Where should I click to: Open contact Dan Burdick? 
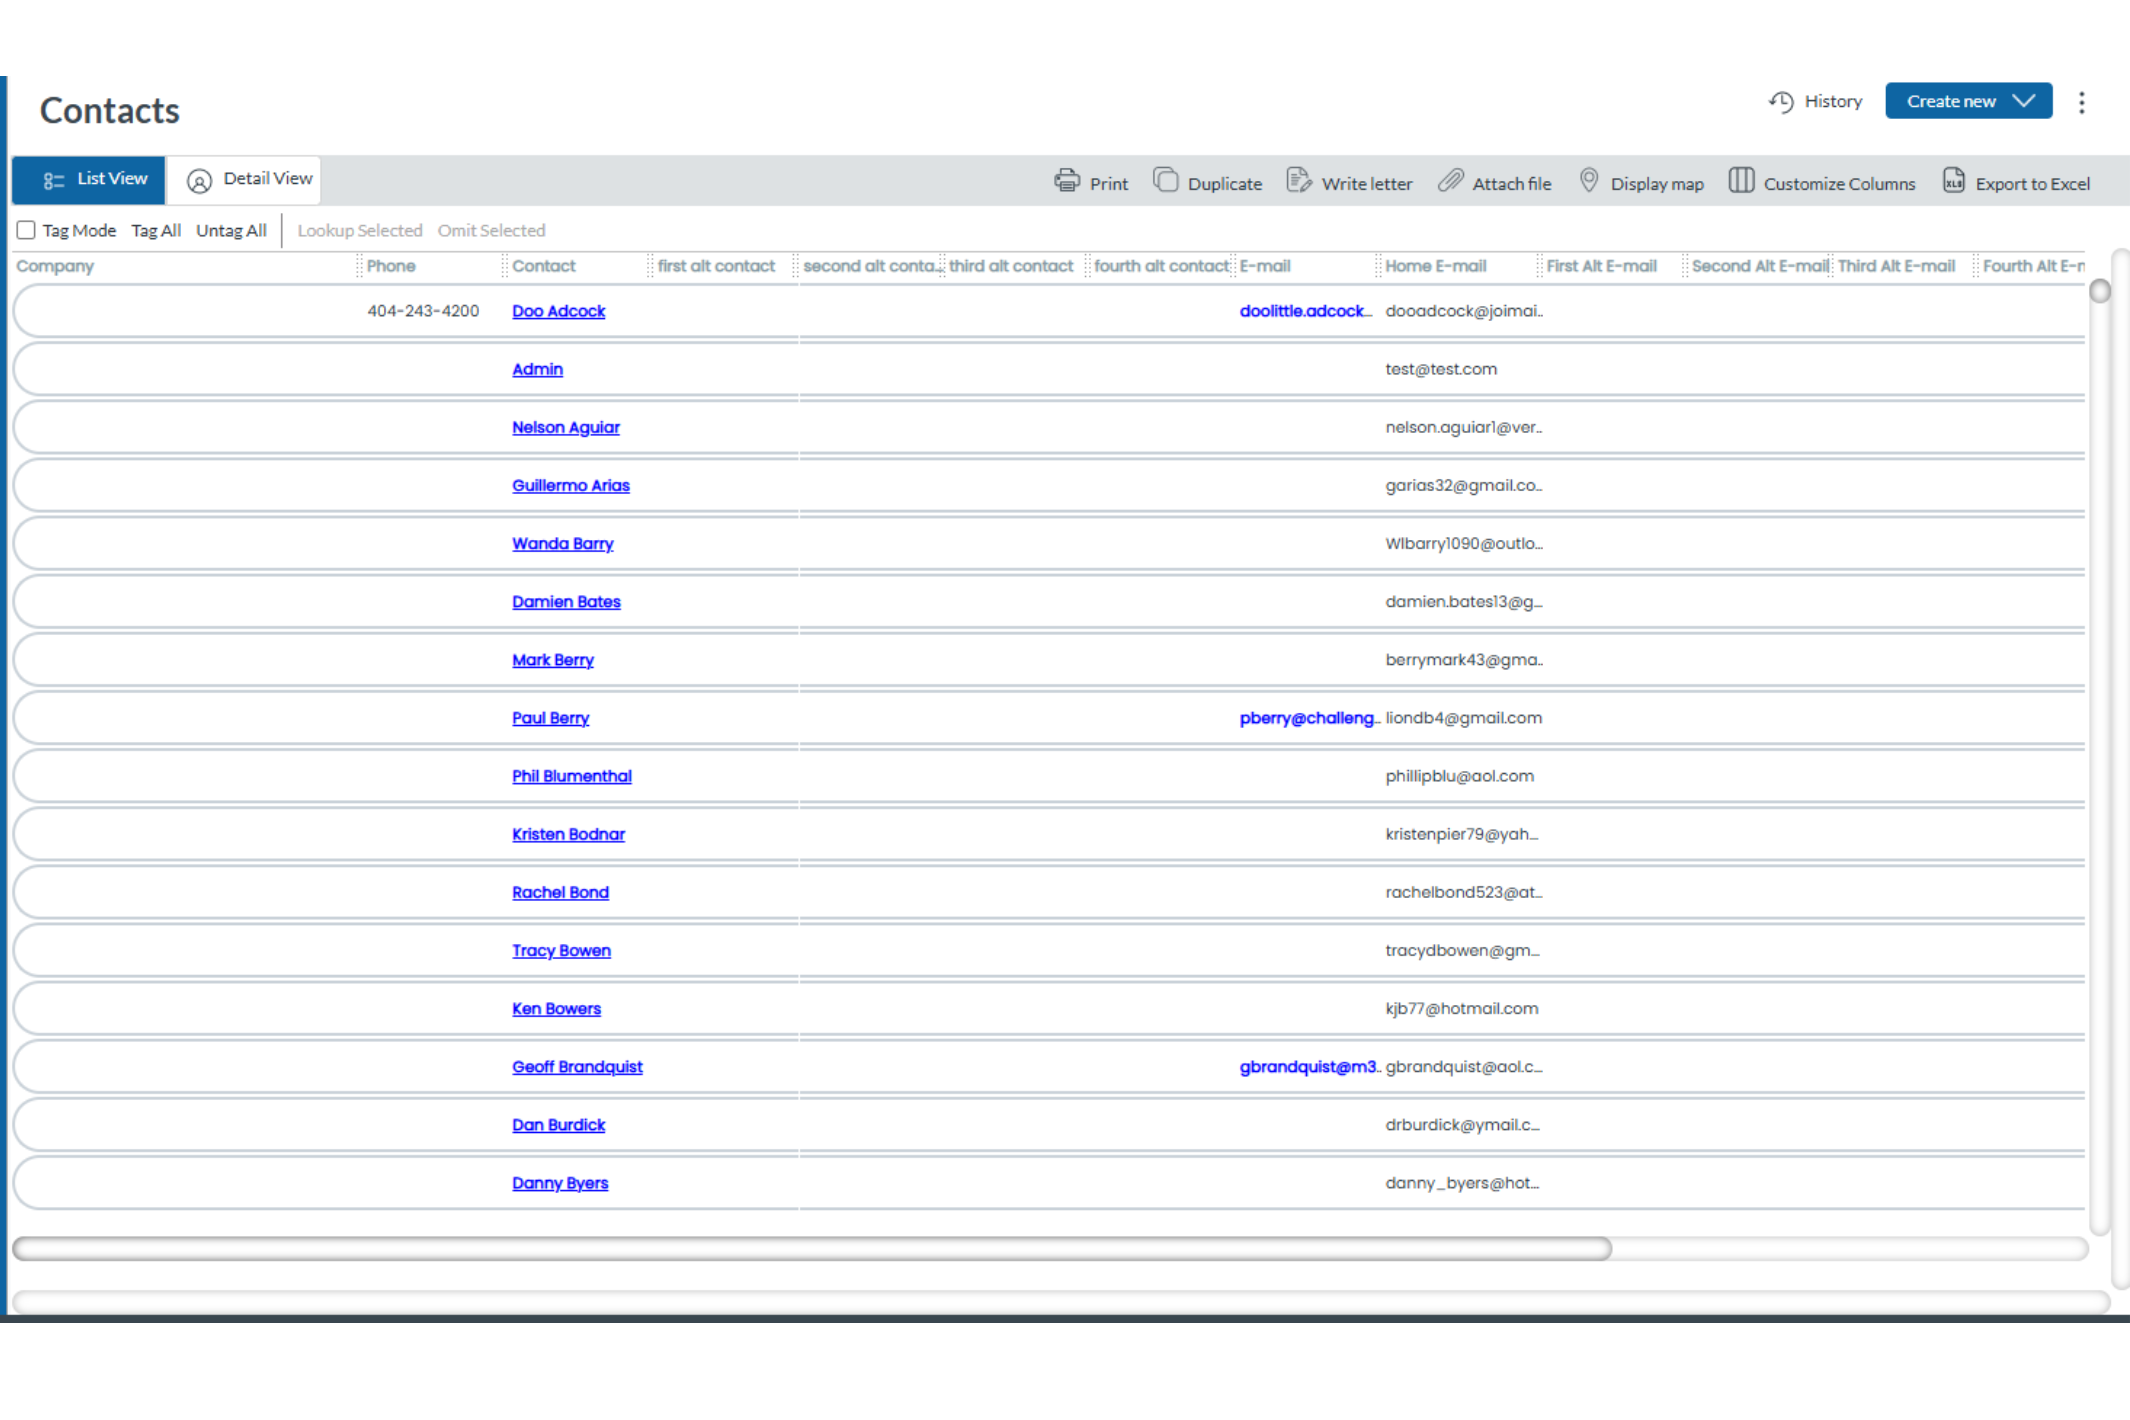559,1125
